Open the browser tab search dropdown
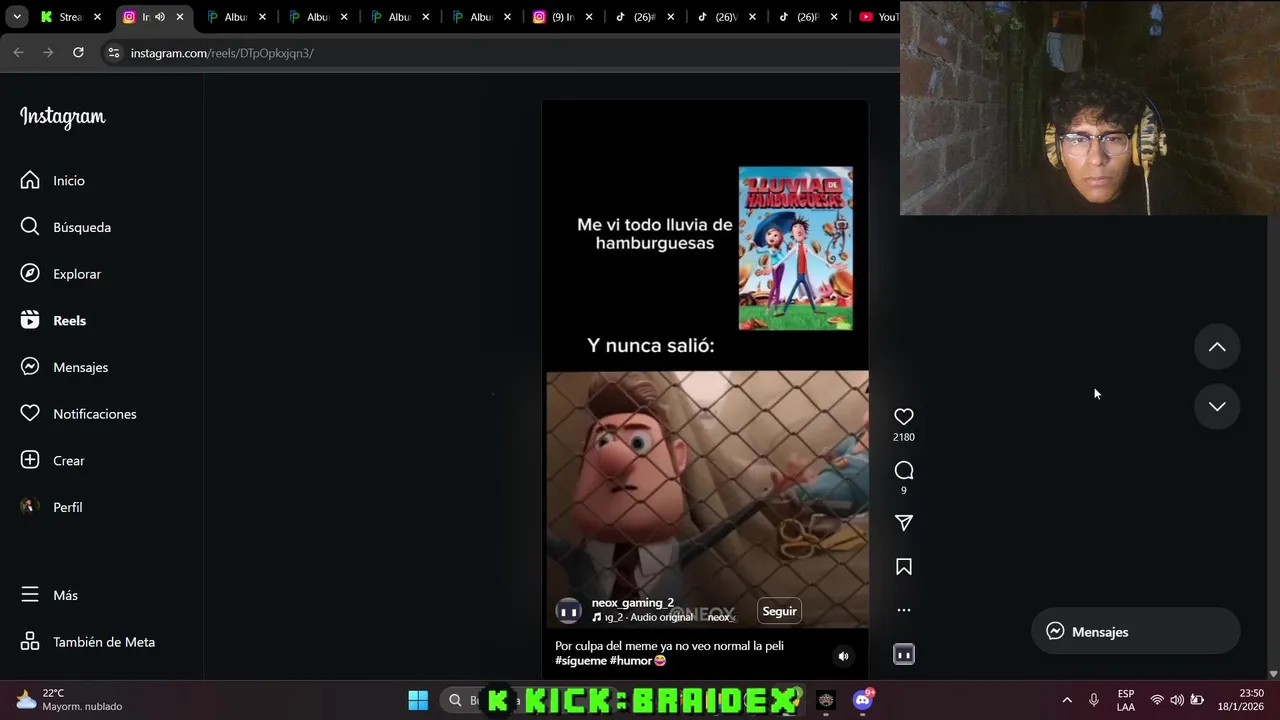The image size is (1280, 720). tap(17, 17)
